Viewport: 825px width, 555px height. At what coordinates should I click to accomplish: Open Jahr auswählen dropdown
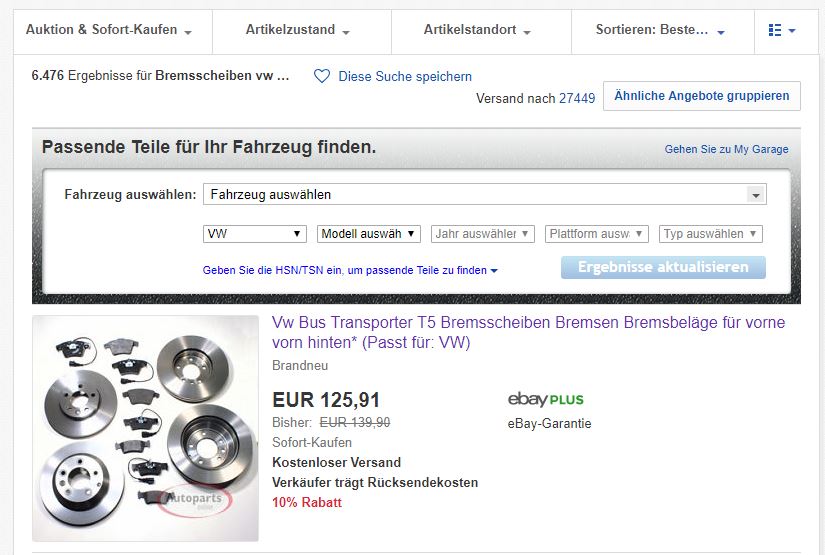point(482,234)
